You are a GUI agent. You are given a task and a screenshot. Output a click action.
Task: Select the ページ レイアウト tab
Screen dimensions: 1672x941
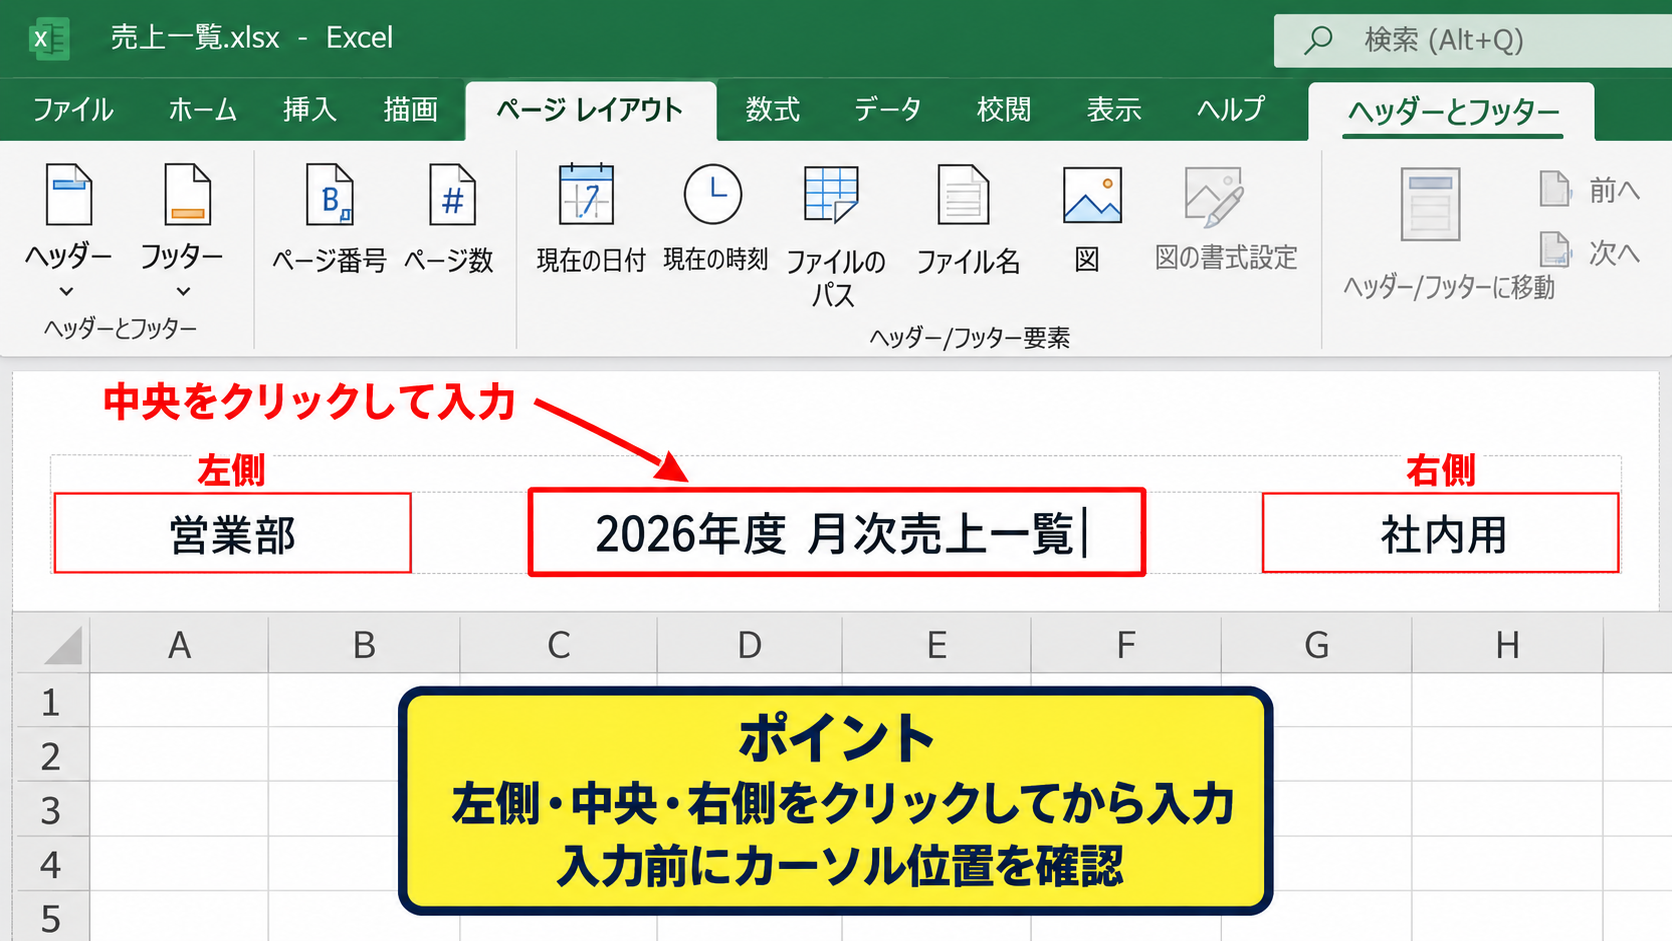pos(590,110)
